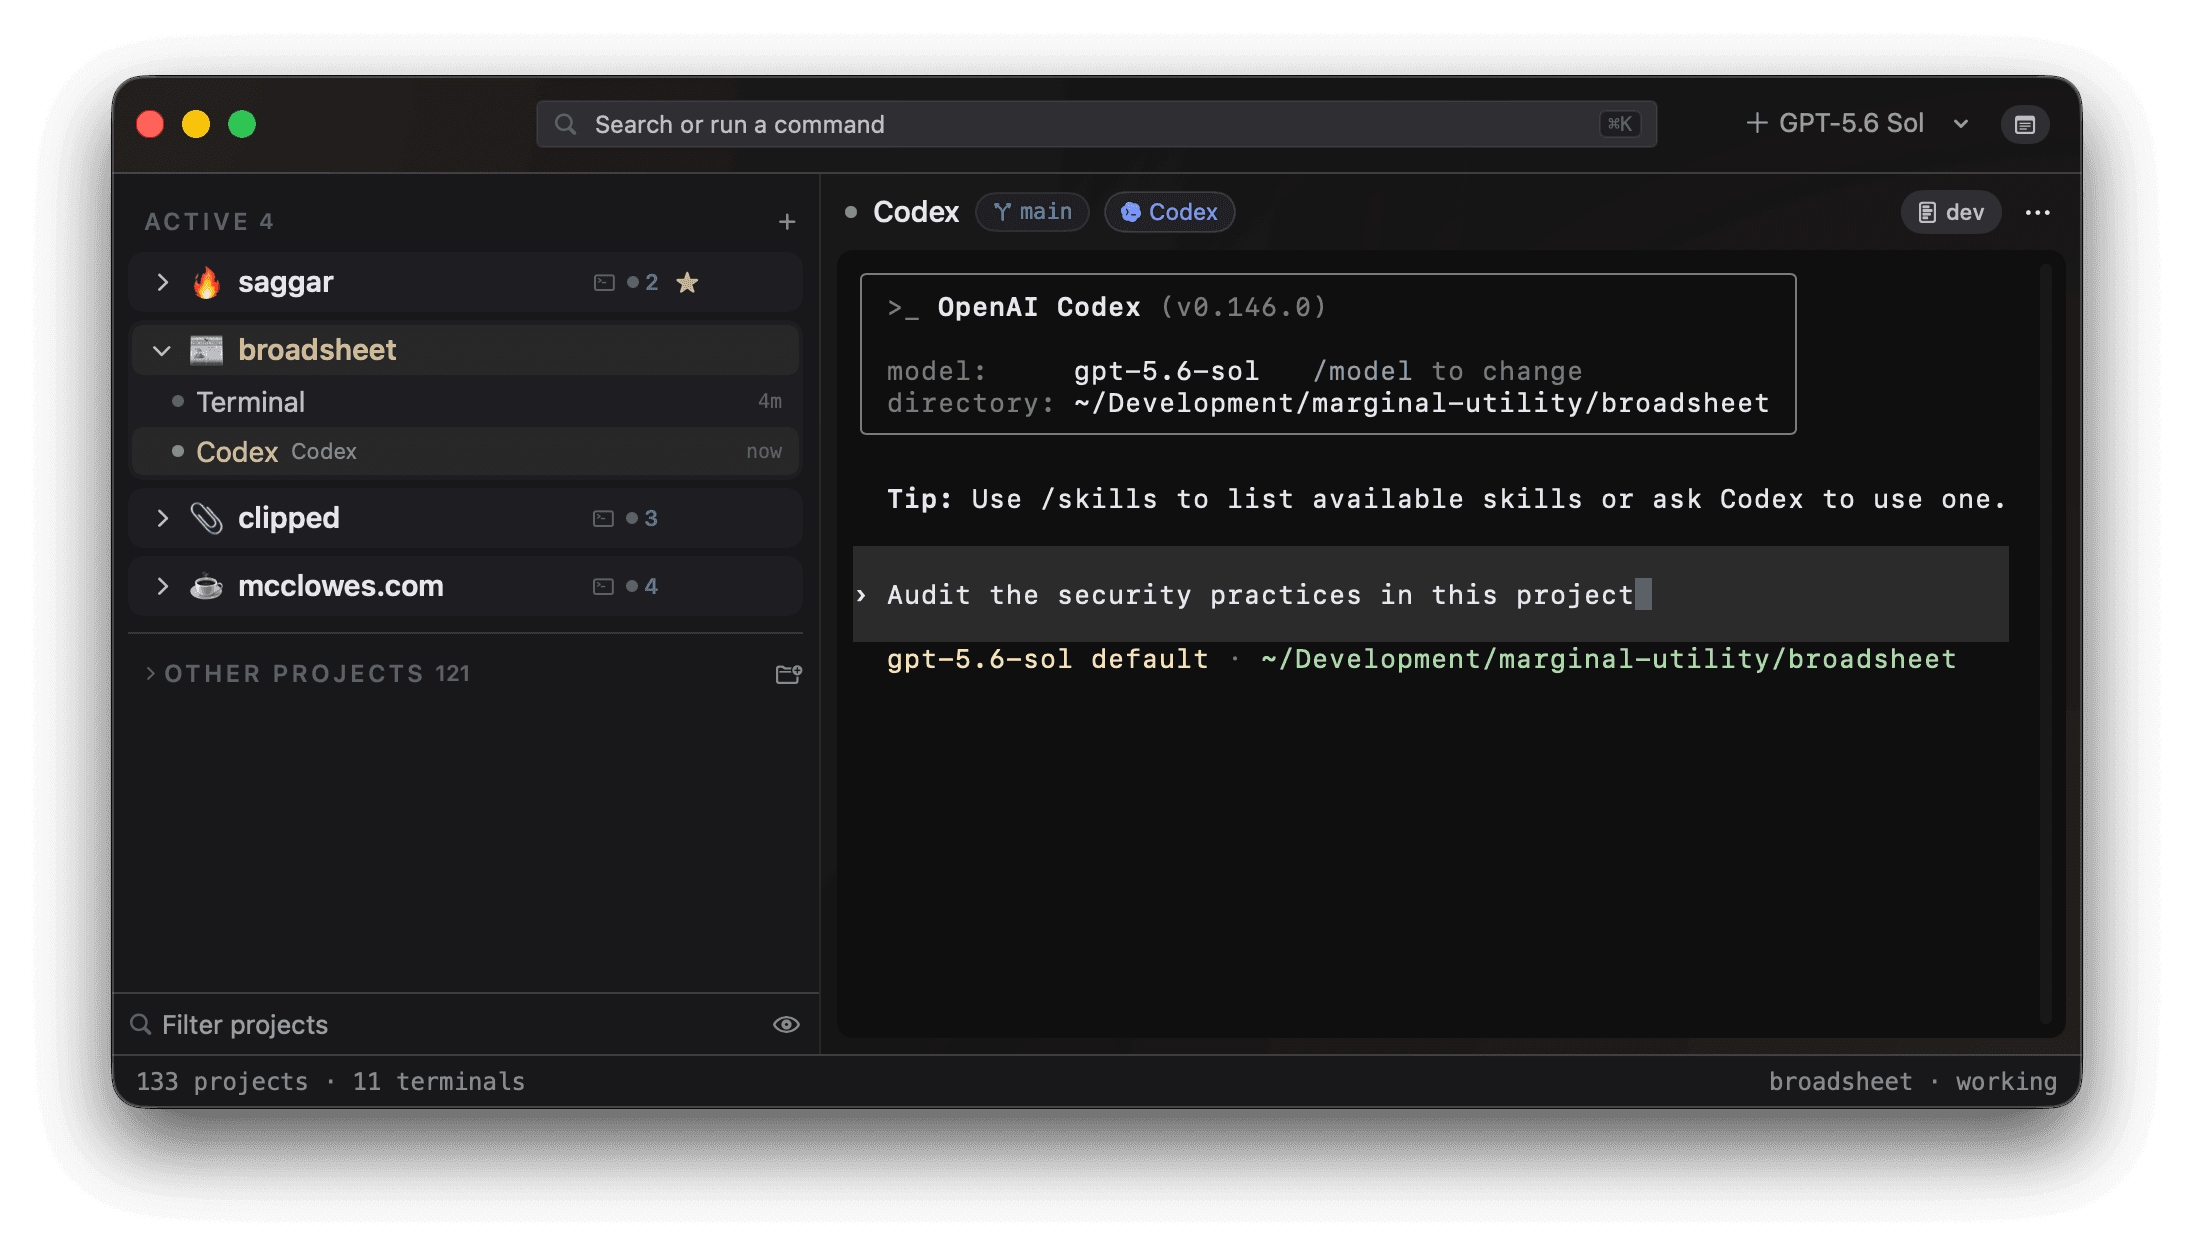
Task: Select the broadsheet project label
Action: point(317,350)
